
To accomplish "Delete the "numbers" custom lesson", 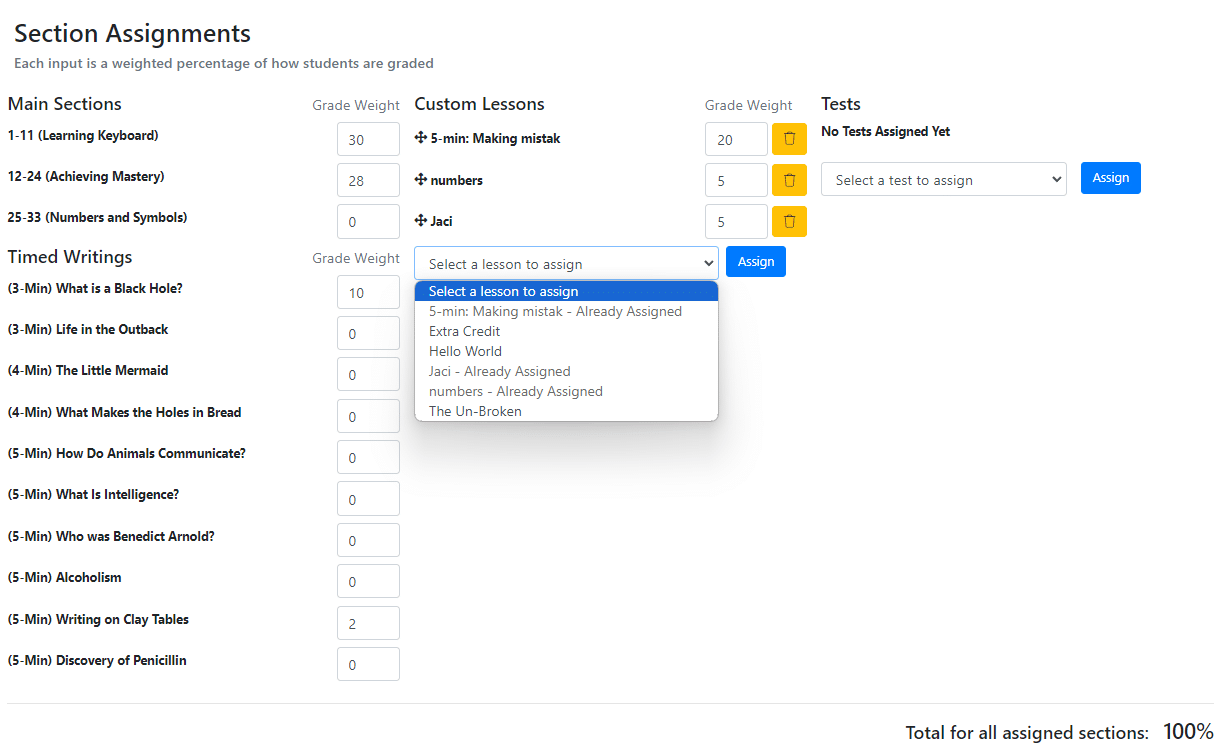I will pyautogui.click(x=789, y=180).
